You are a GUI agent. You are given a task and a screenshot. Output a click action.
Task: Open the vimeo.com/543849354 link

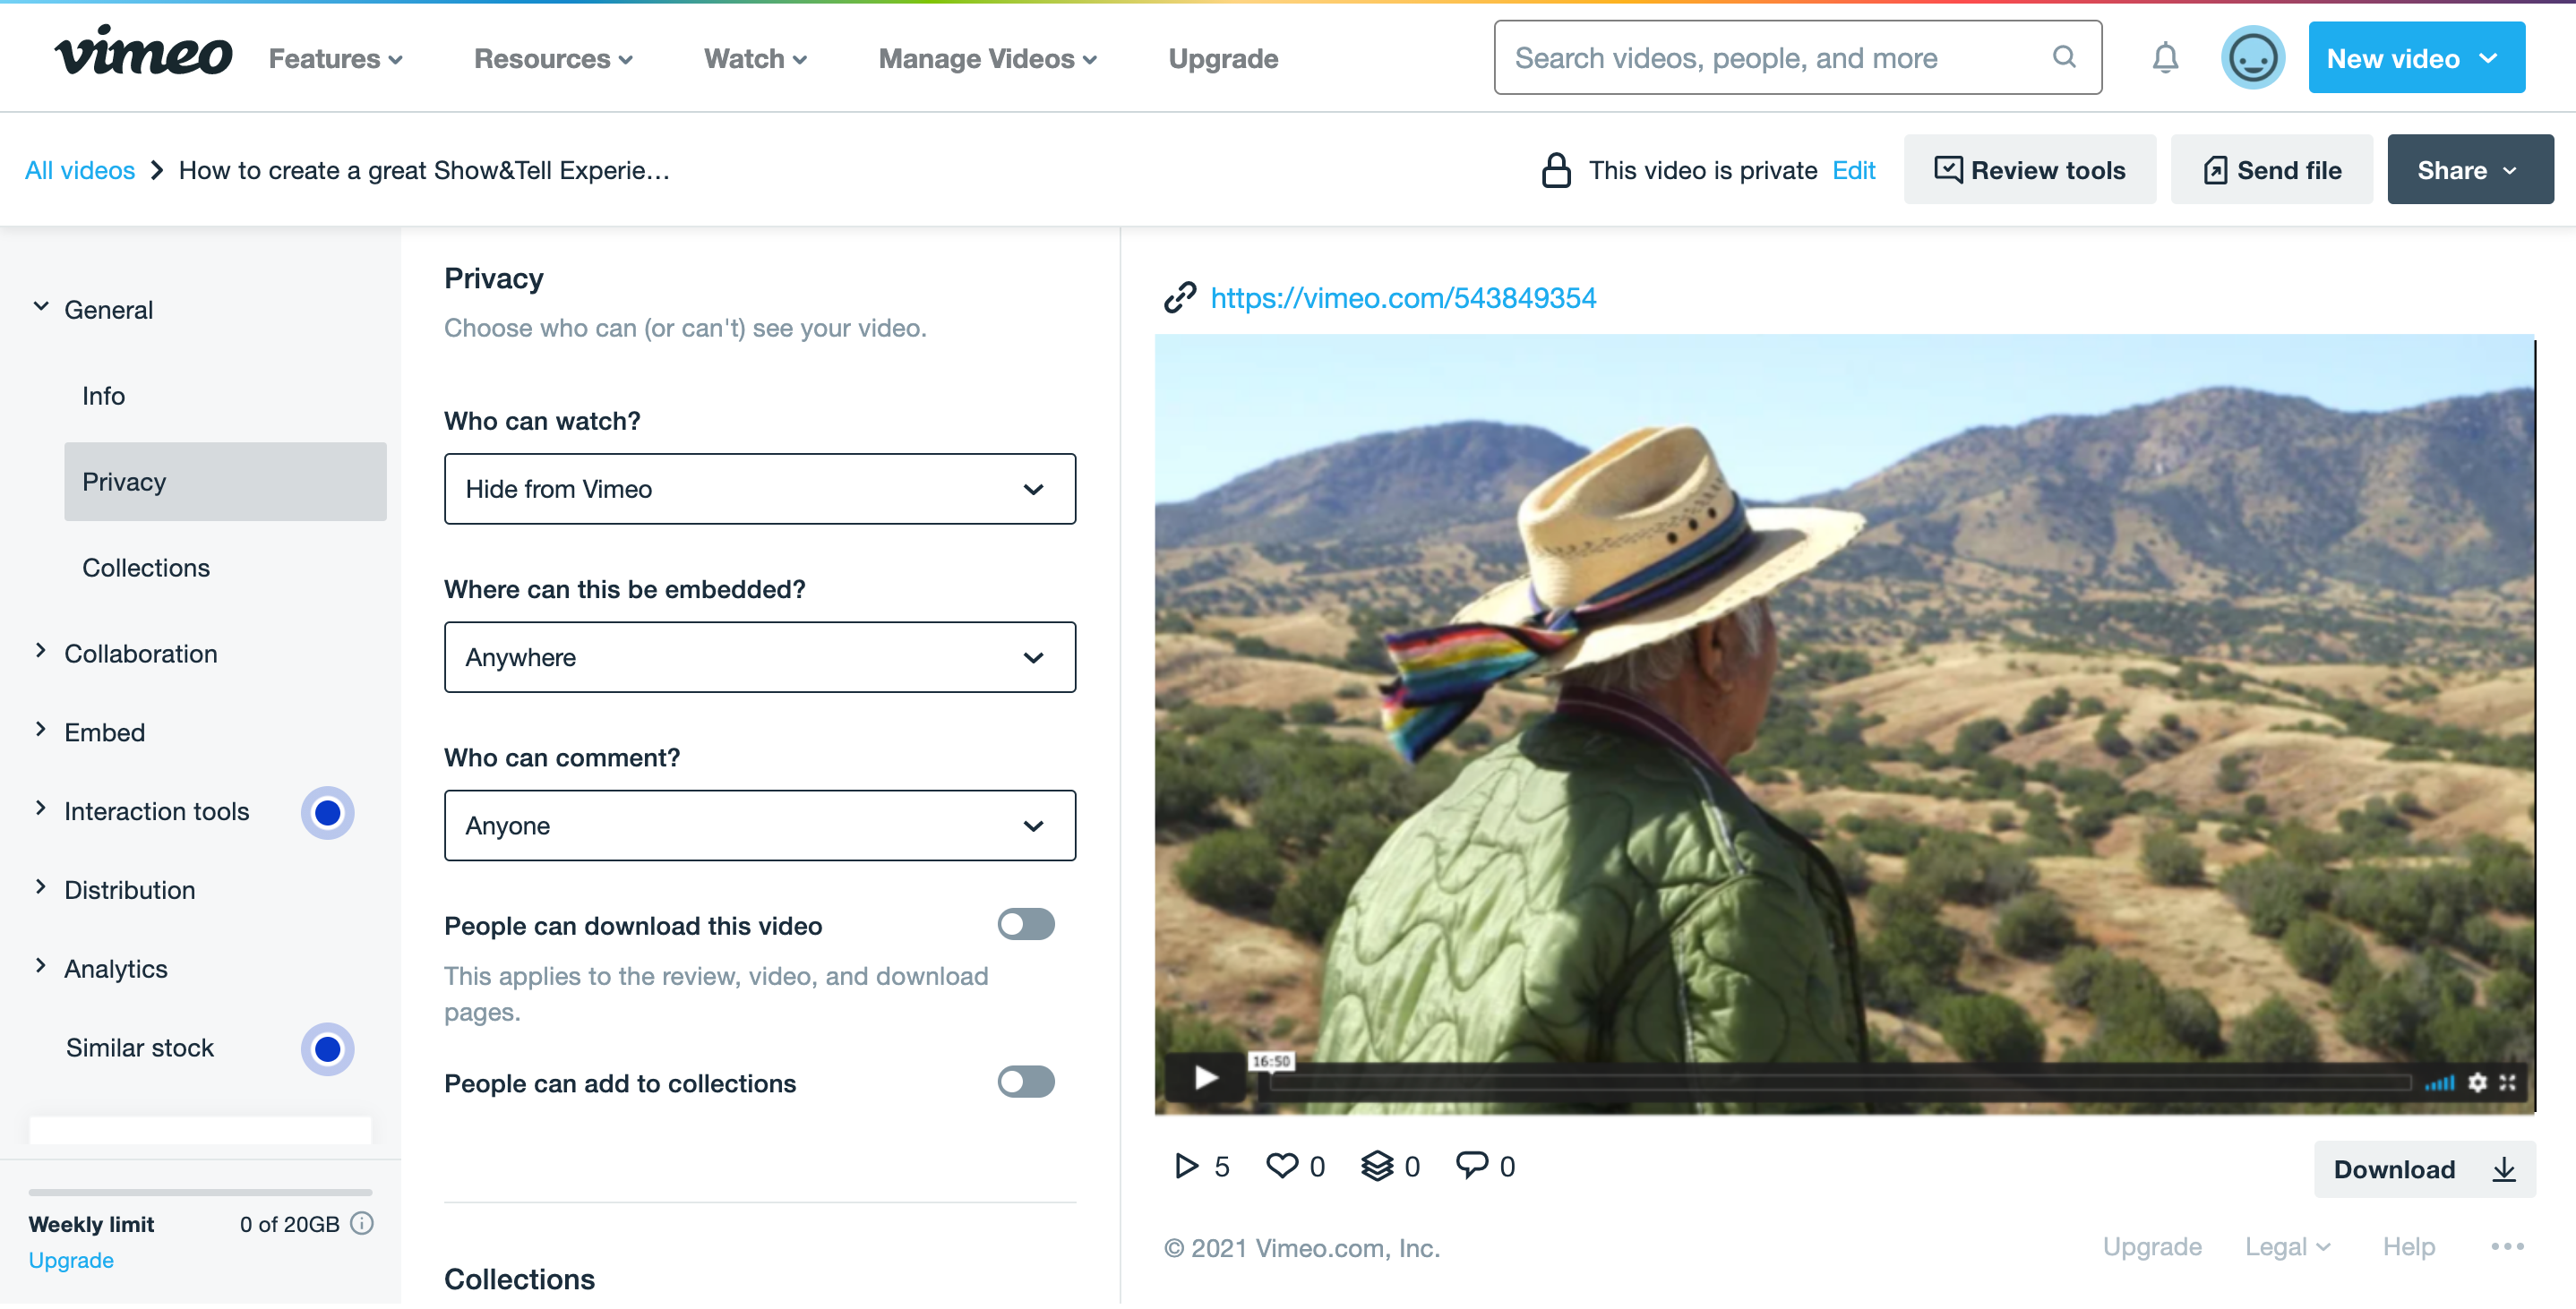tap(1403, 298)
